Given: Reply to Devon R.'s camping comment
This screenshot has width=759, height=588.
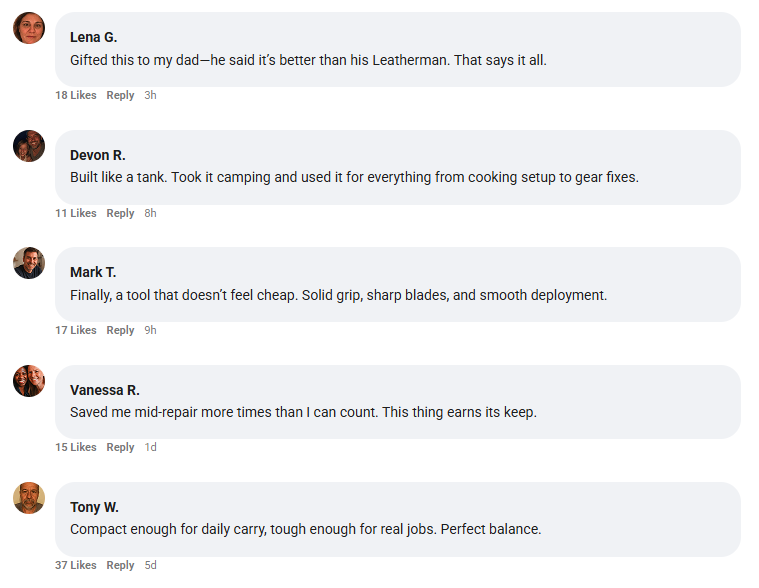Looking at the screenshot, I should point(120,213).
